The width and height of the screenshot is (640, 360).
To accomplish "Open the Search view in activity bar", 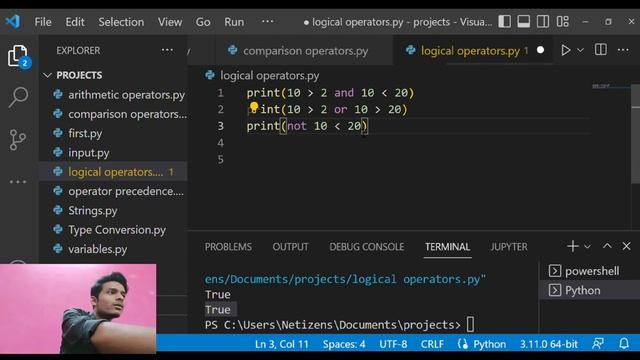I will click(x=18, y=97).
